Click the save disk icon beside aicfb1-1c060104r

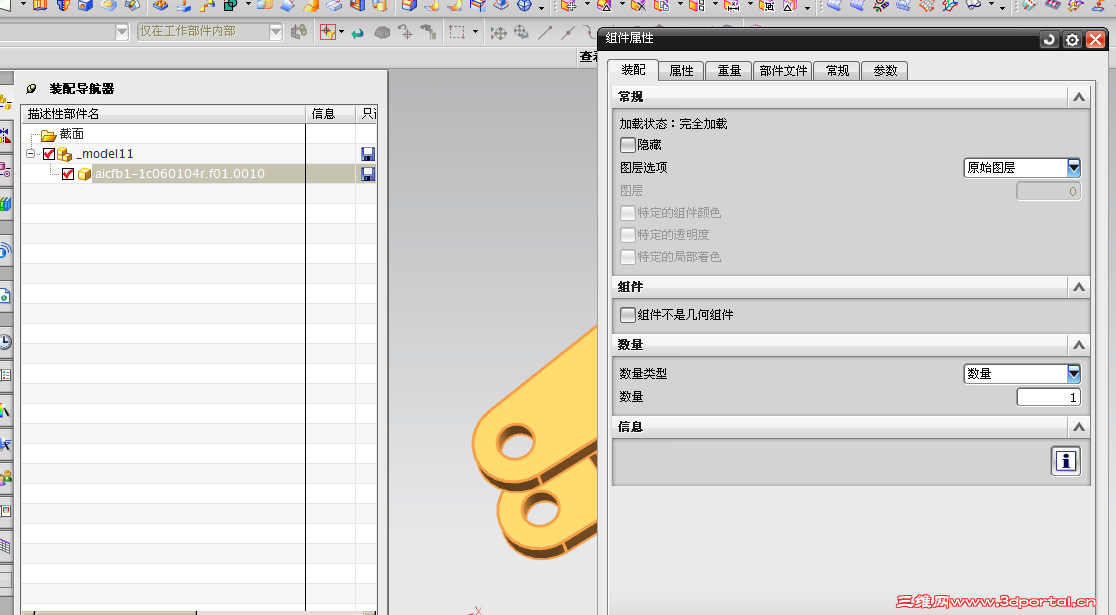(367, 173)
